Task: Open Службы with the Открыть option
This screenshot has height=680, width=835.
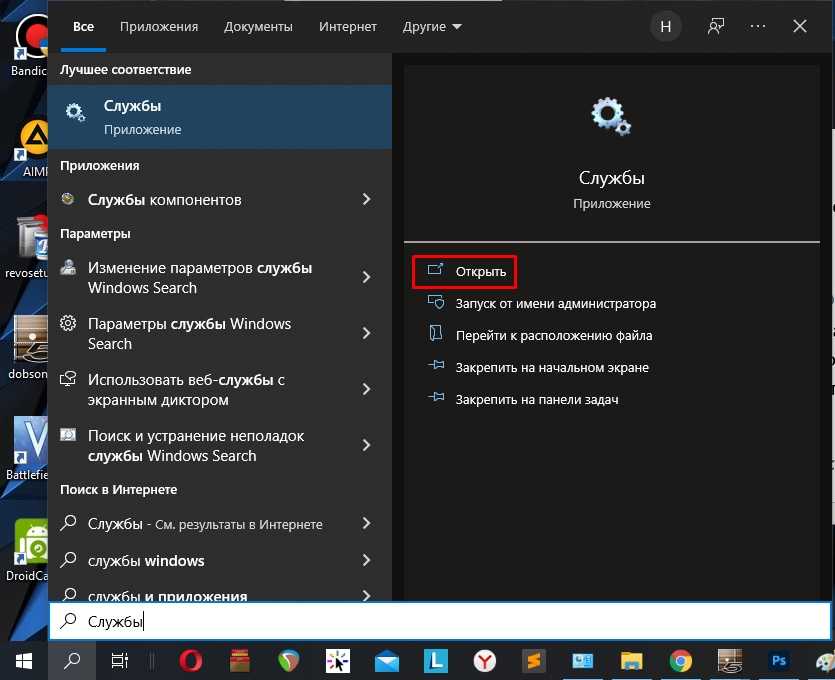Action: pos(480,271)
